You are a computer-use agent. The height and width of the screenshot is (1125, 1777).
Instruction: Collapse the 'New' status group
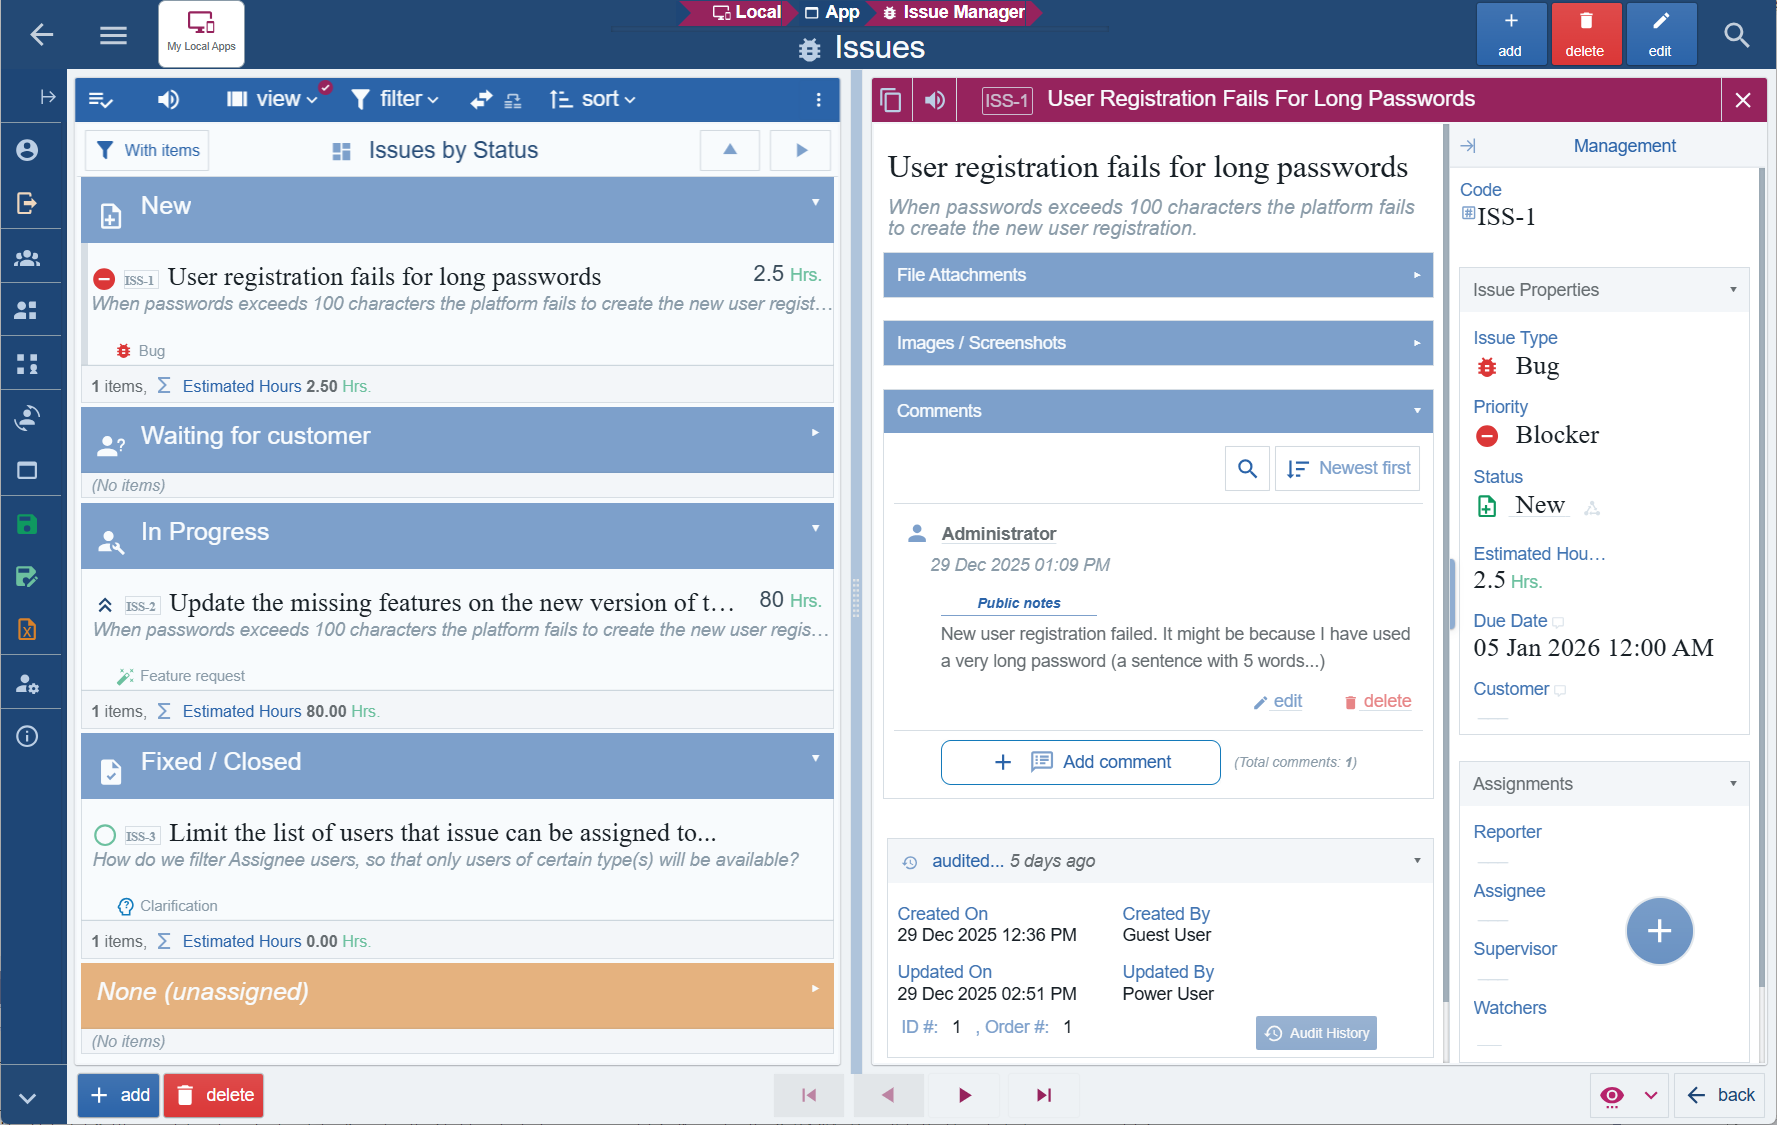pyautogui.click(x=817, y=203)
